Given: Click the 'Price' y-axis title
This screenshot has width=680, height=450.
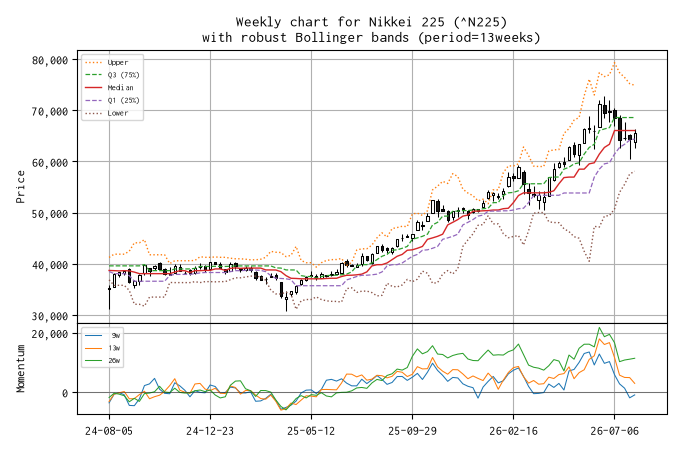Looking at the screenshot, I should coord(20,186).
